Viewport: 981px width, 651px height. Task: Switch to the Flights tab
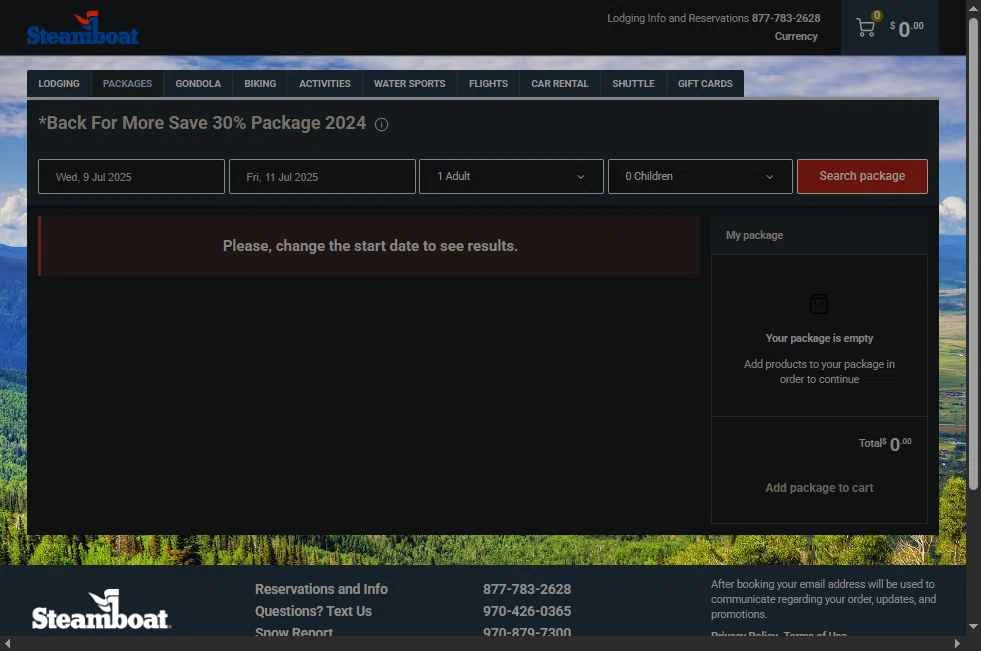point(489,84)
